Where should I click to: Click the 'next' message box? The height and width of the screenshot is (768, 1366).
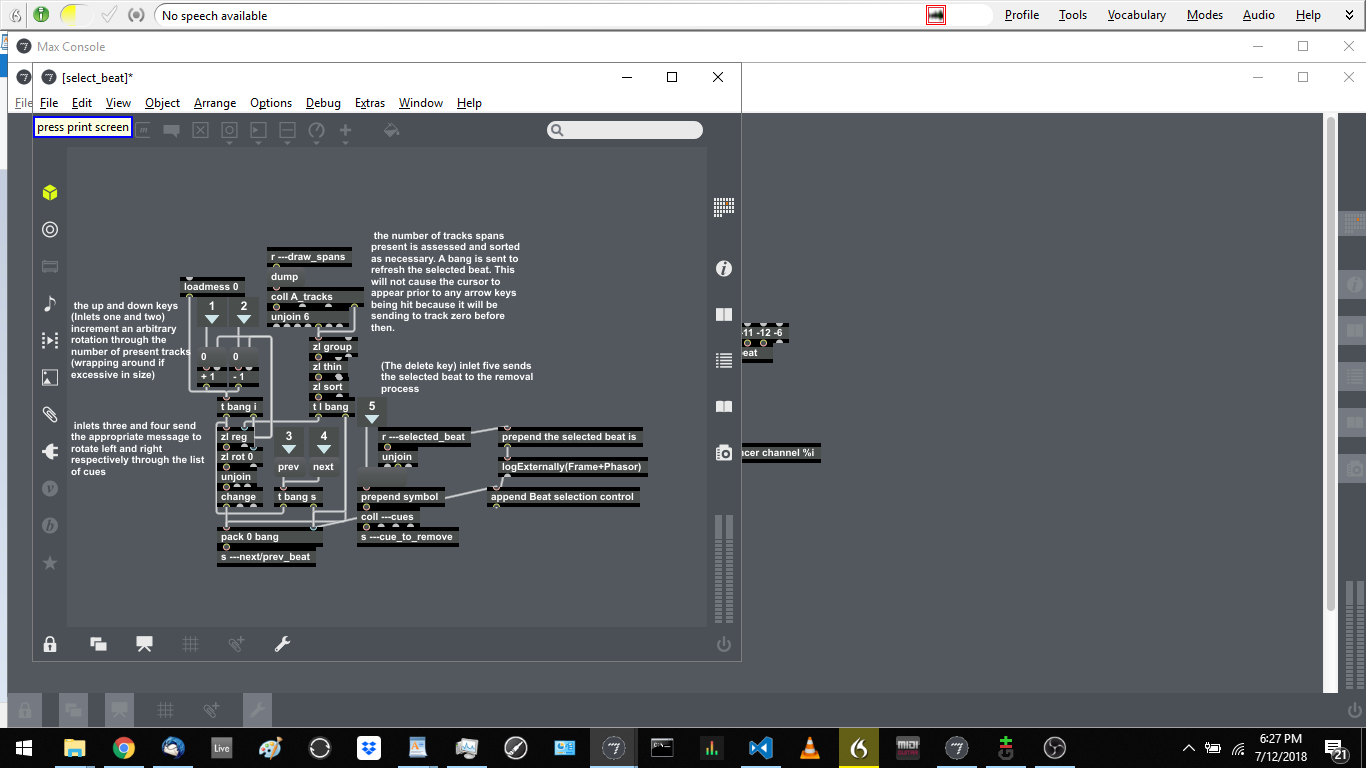[323, 467]
